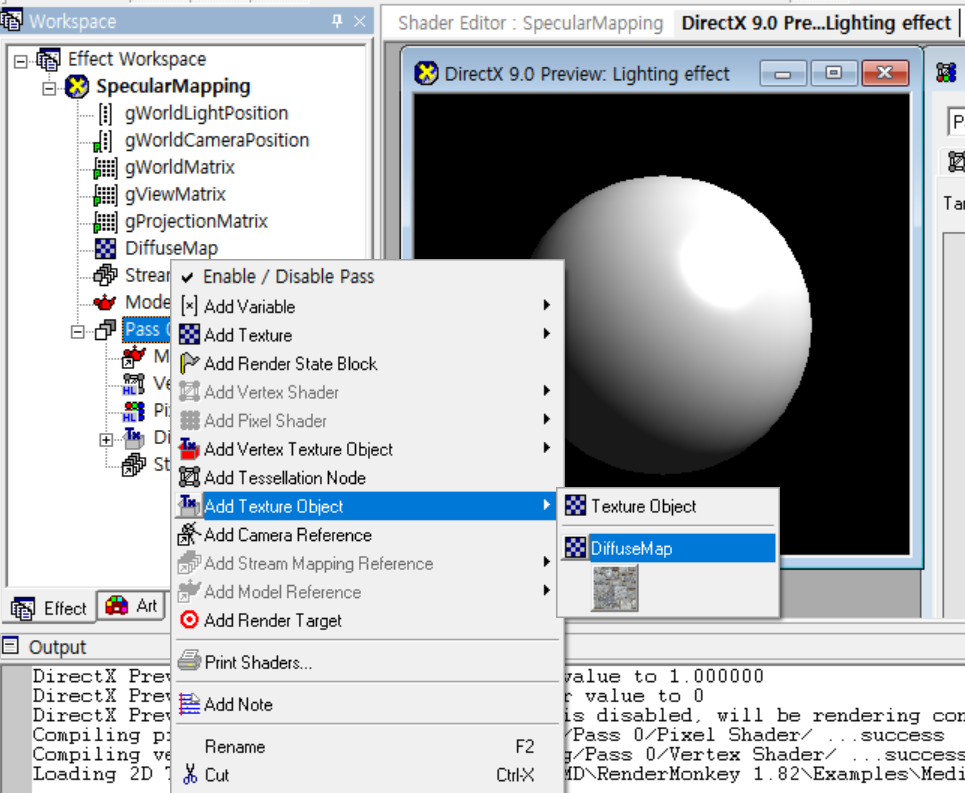The image size is (965, 793).
Task: Open Add Vertex Texture Object submenu arrow
Action: point(547,448)
